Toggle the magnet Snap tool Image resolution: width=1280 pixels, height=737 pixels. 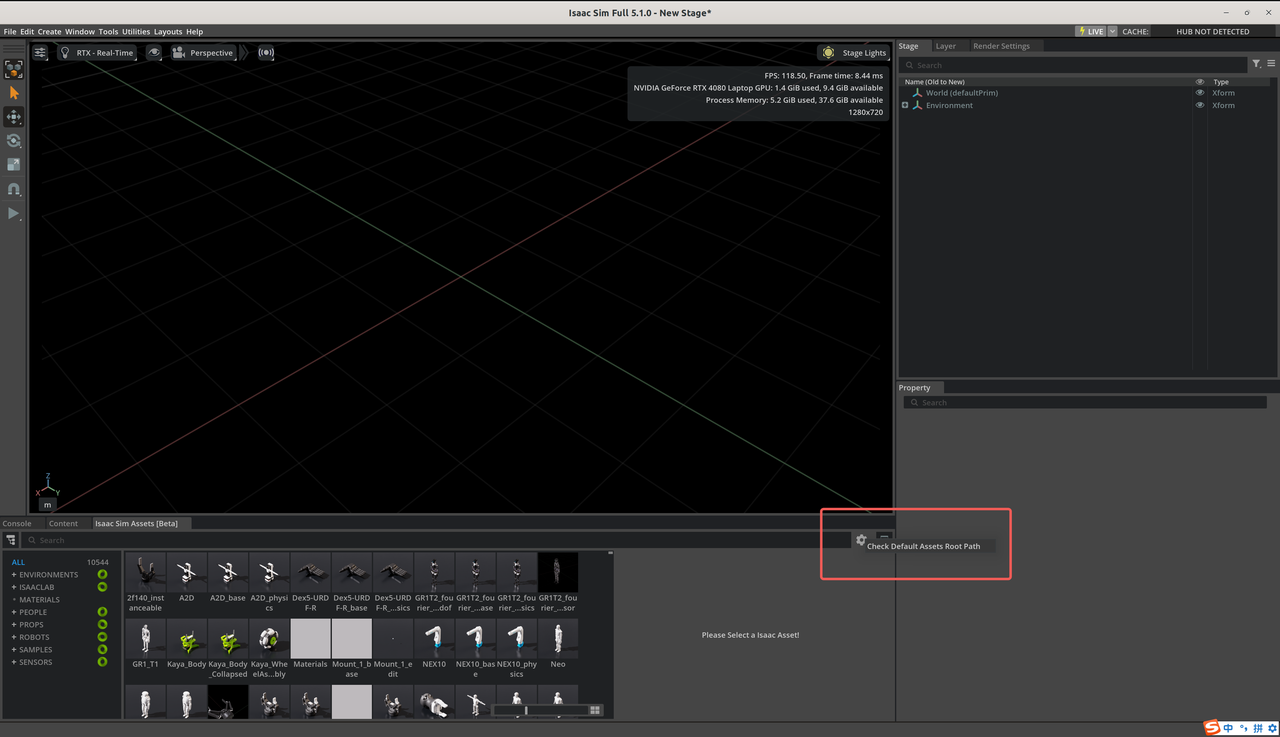[14, 189]
